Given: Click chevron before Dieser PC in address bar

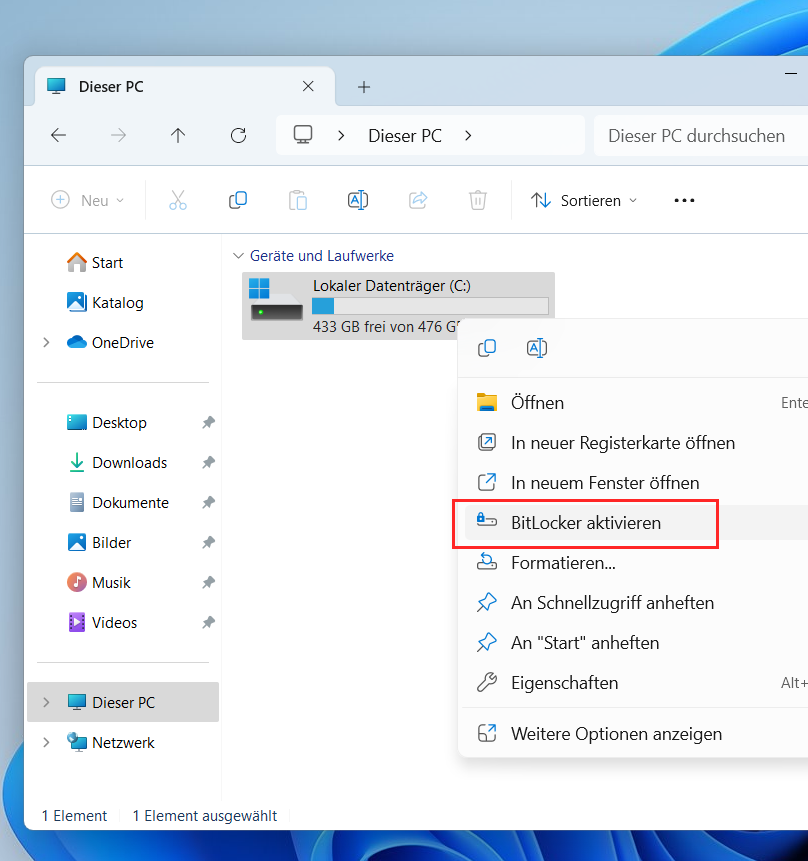Looking at the screenshot, I should pyautogui.click(x=341, y=135).
